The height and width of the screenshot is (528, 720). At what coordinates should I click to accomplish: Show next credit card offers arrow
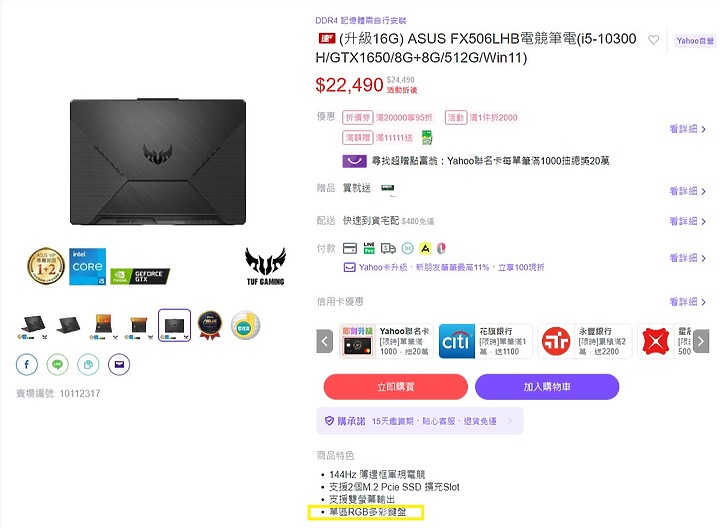(x=701, y=341)
